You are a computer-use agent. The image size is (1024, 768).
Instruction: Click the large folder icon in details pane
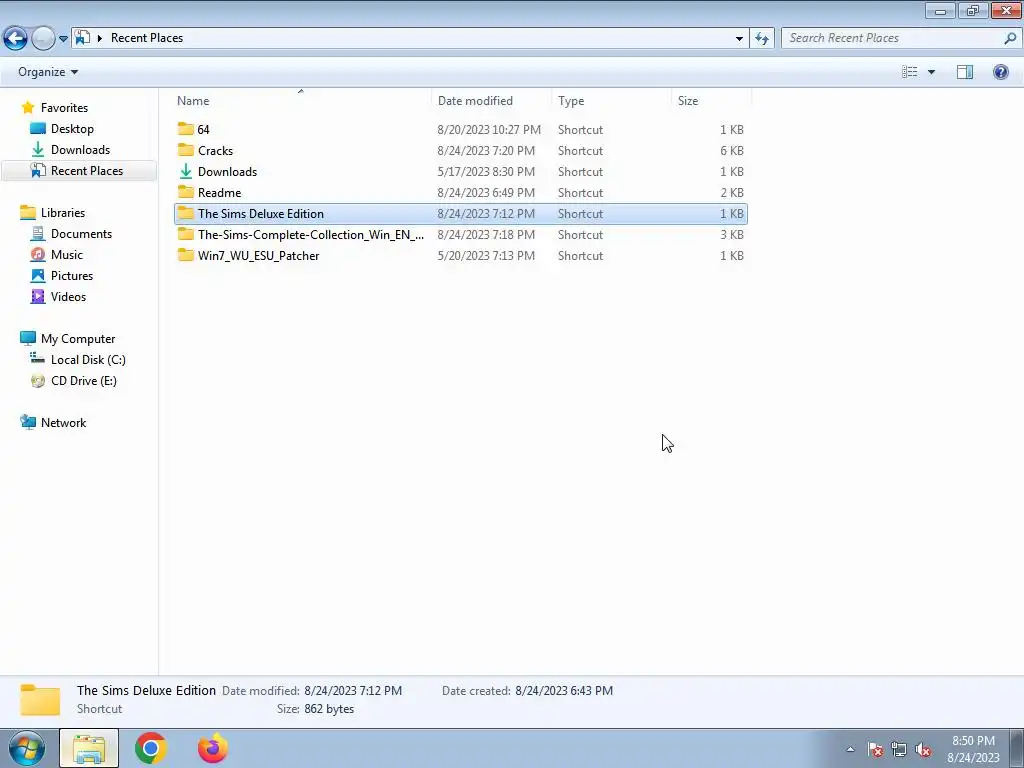[40, 699]
